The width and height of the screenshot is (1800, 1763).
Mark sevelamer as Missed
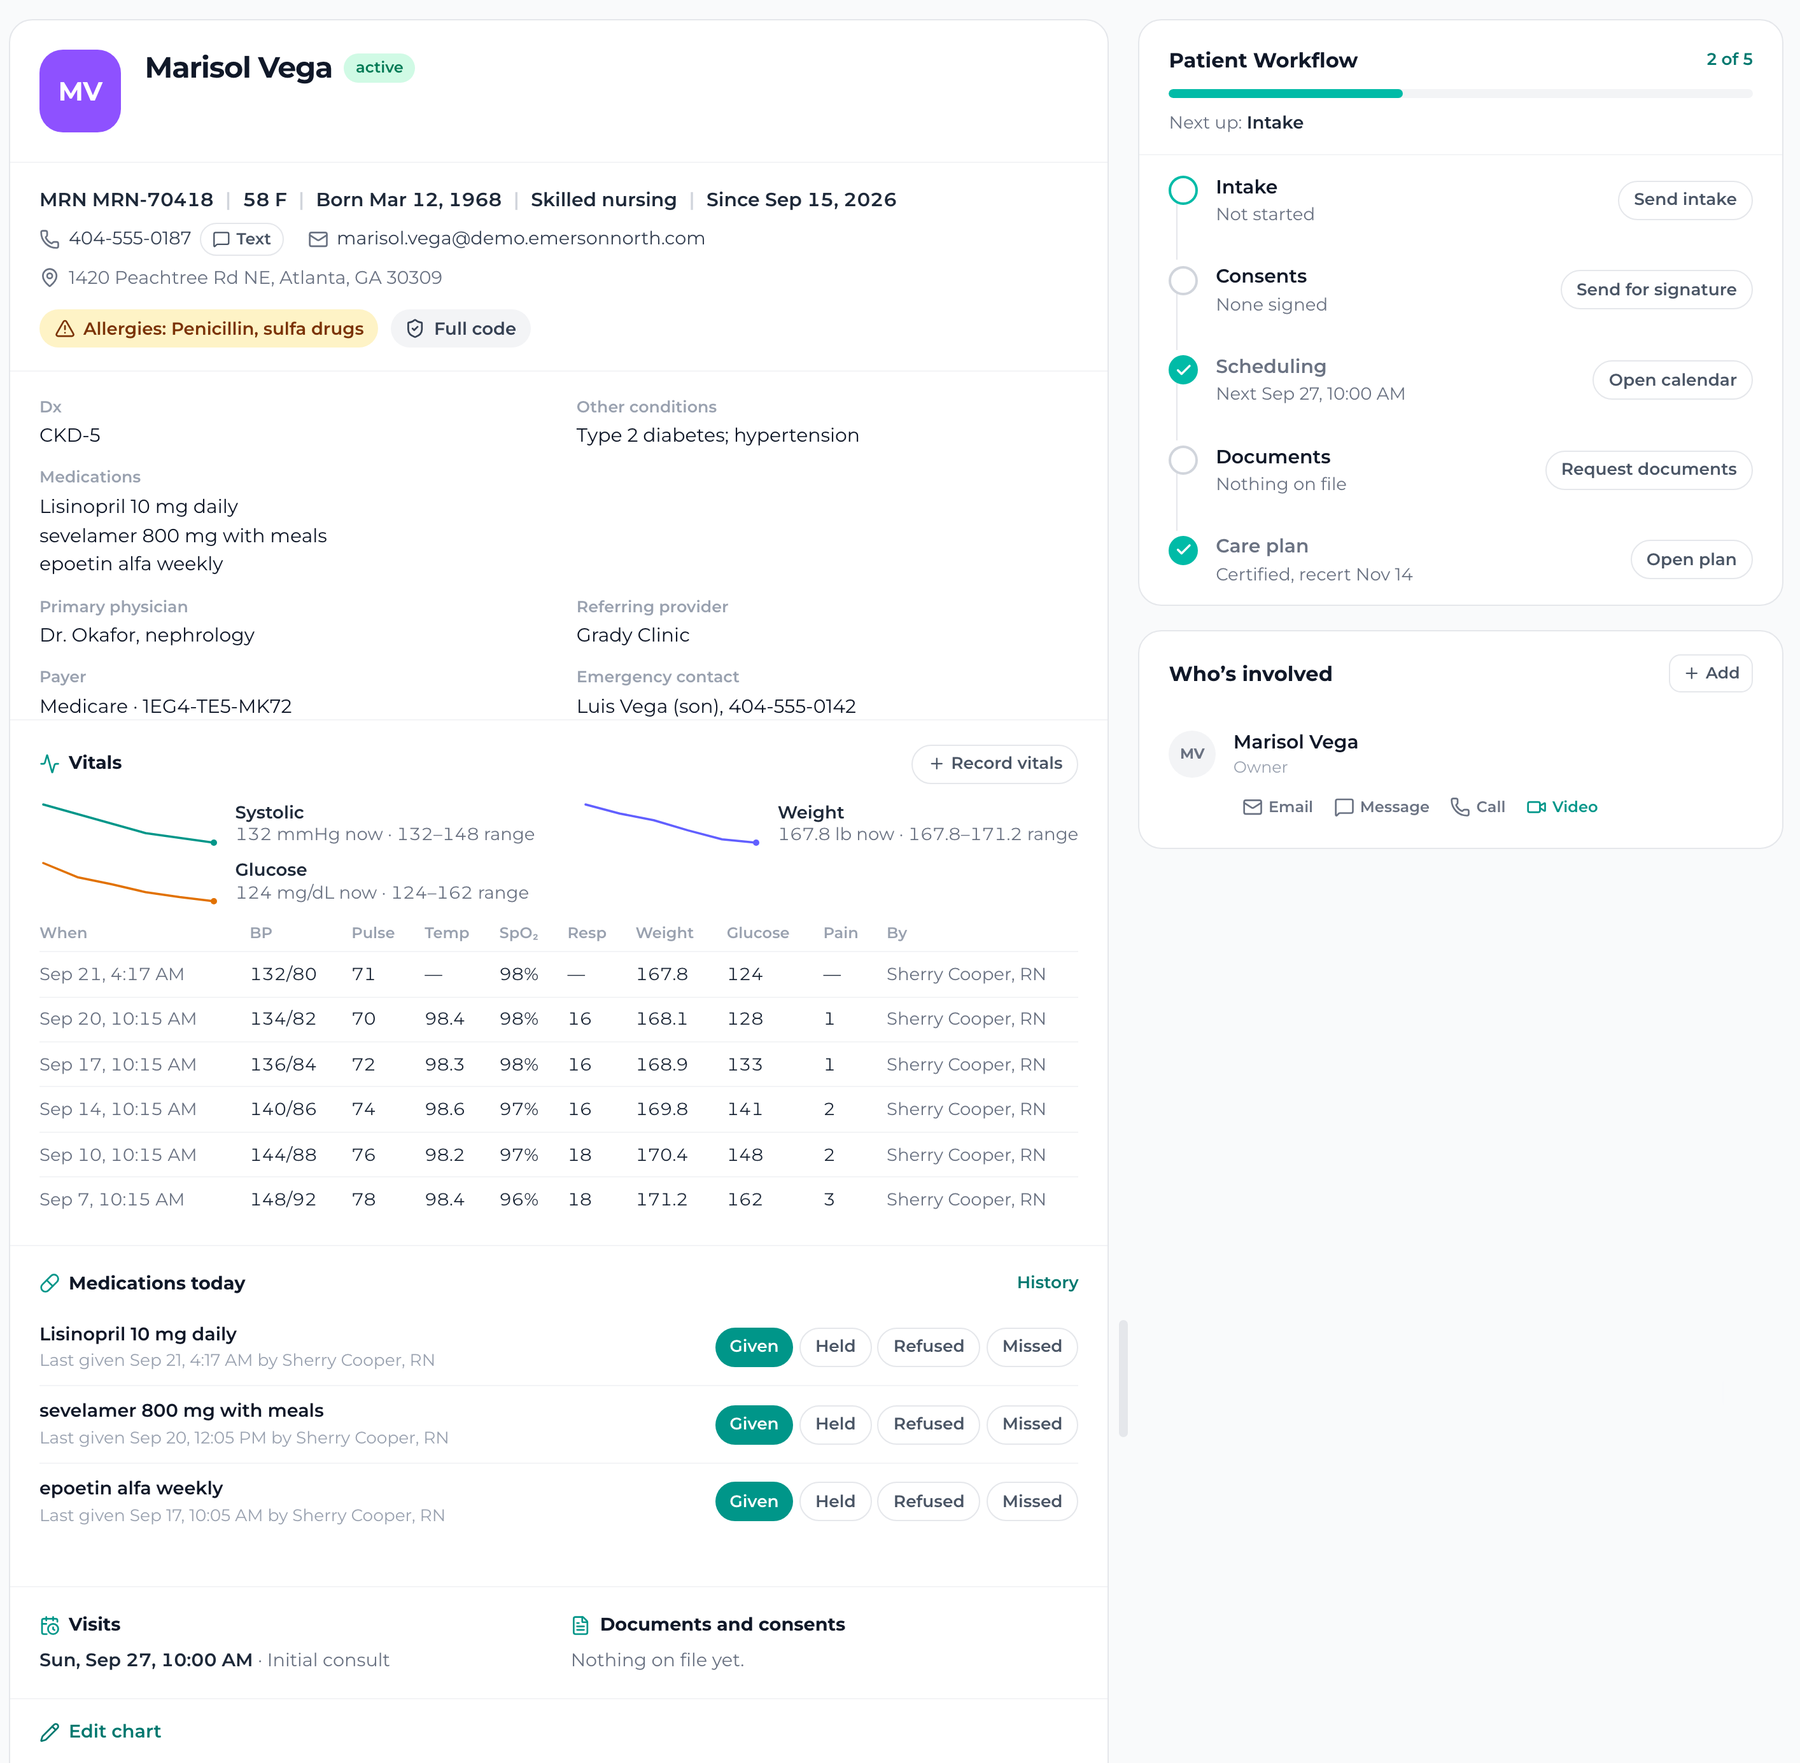1032,1425
